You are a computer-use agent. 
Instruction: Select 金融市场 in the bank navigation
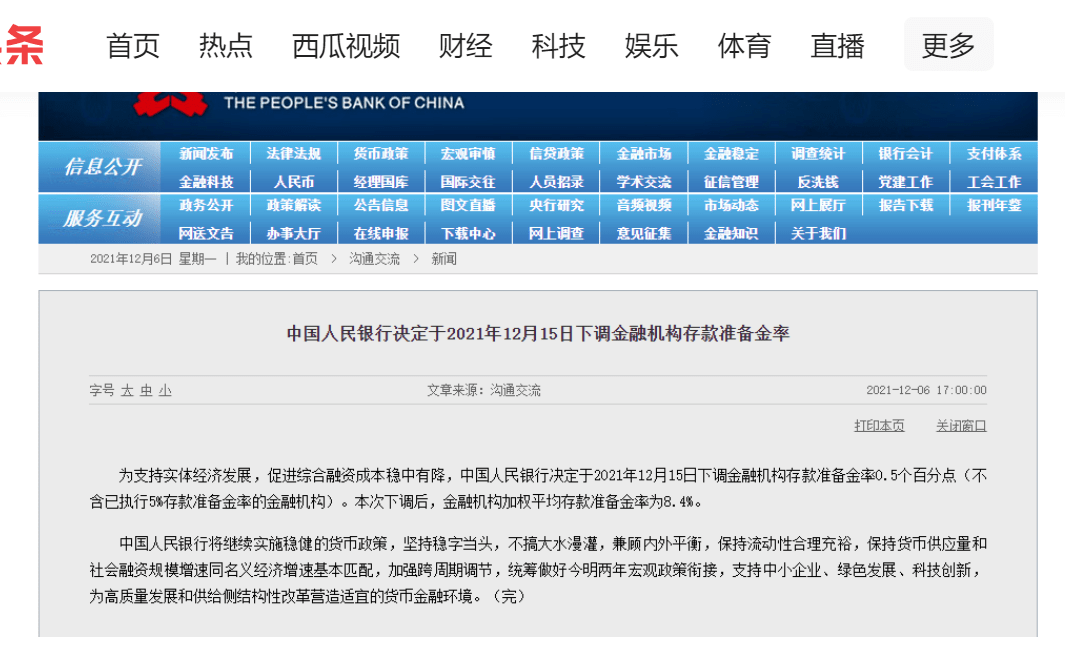point(644,154)
